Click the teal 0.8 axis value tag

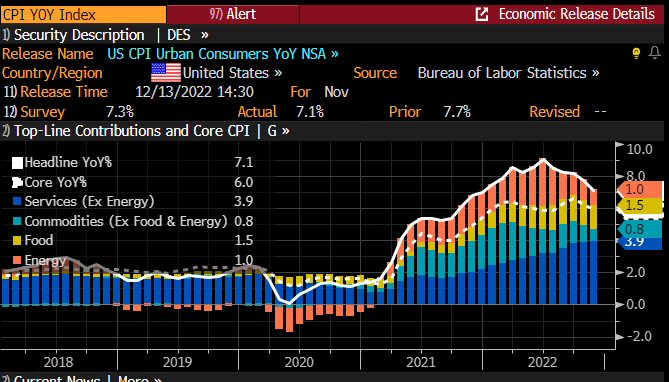click(640, 229)
